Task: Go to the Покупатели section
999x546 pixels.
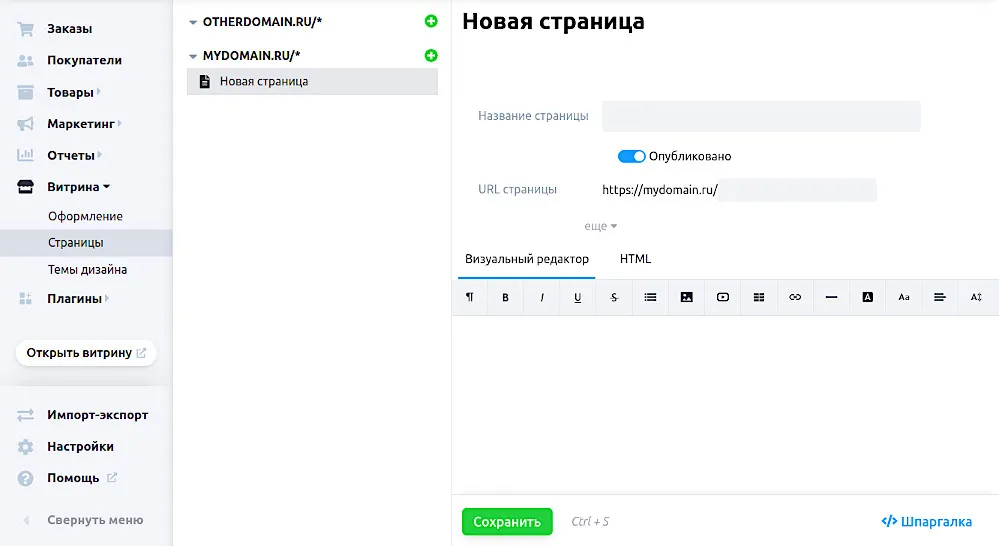Action: pos(84,61)
